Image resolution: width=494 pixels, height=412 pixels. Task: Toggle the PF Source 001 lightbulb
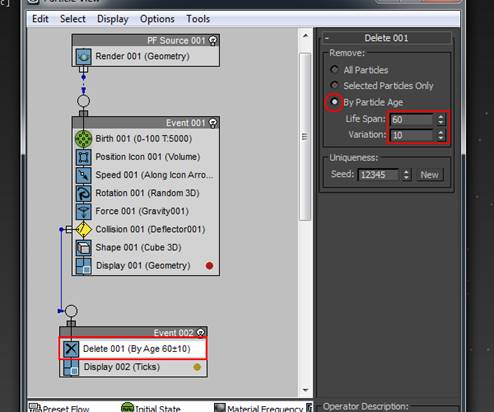(213, 41)
